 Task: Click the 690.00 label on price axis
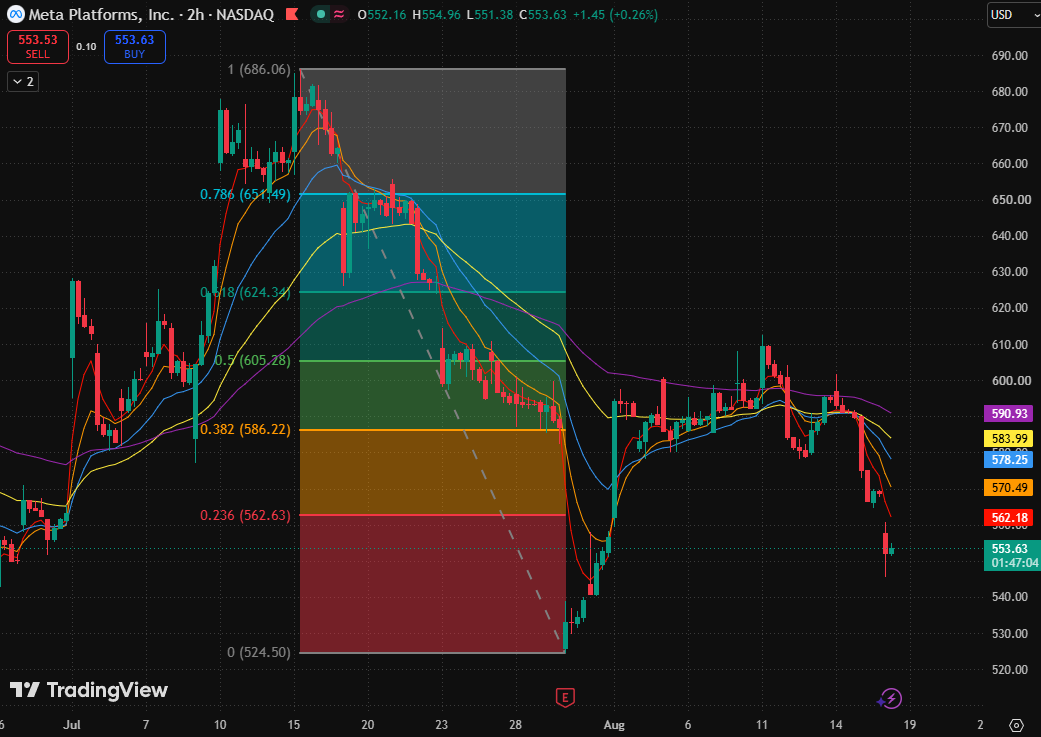pyautogui.click(x=1009, y=56)
